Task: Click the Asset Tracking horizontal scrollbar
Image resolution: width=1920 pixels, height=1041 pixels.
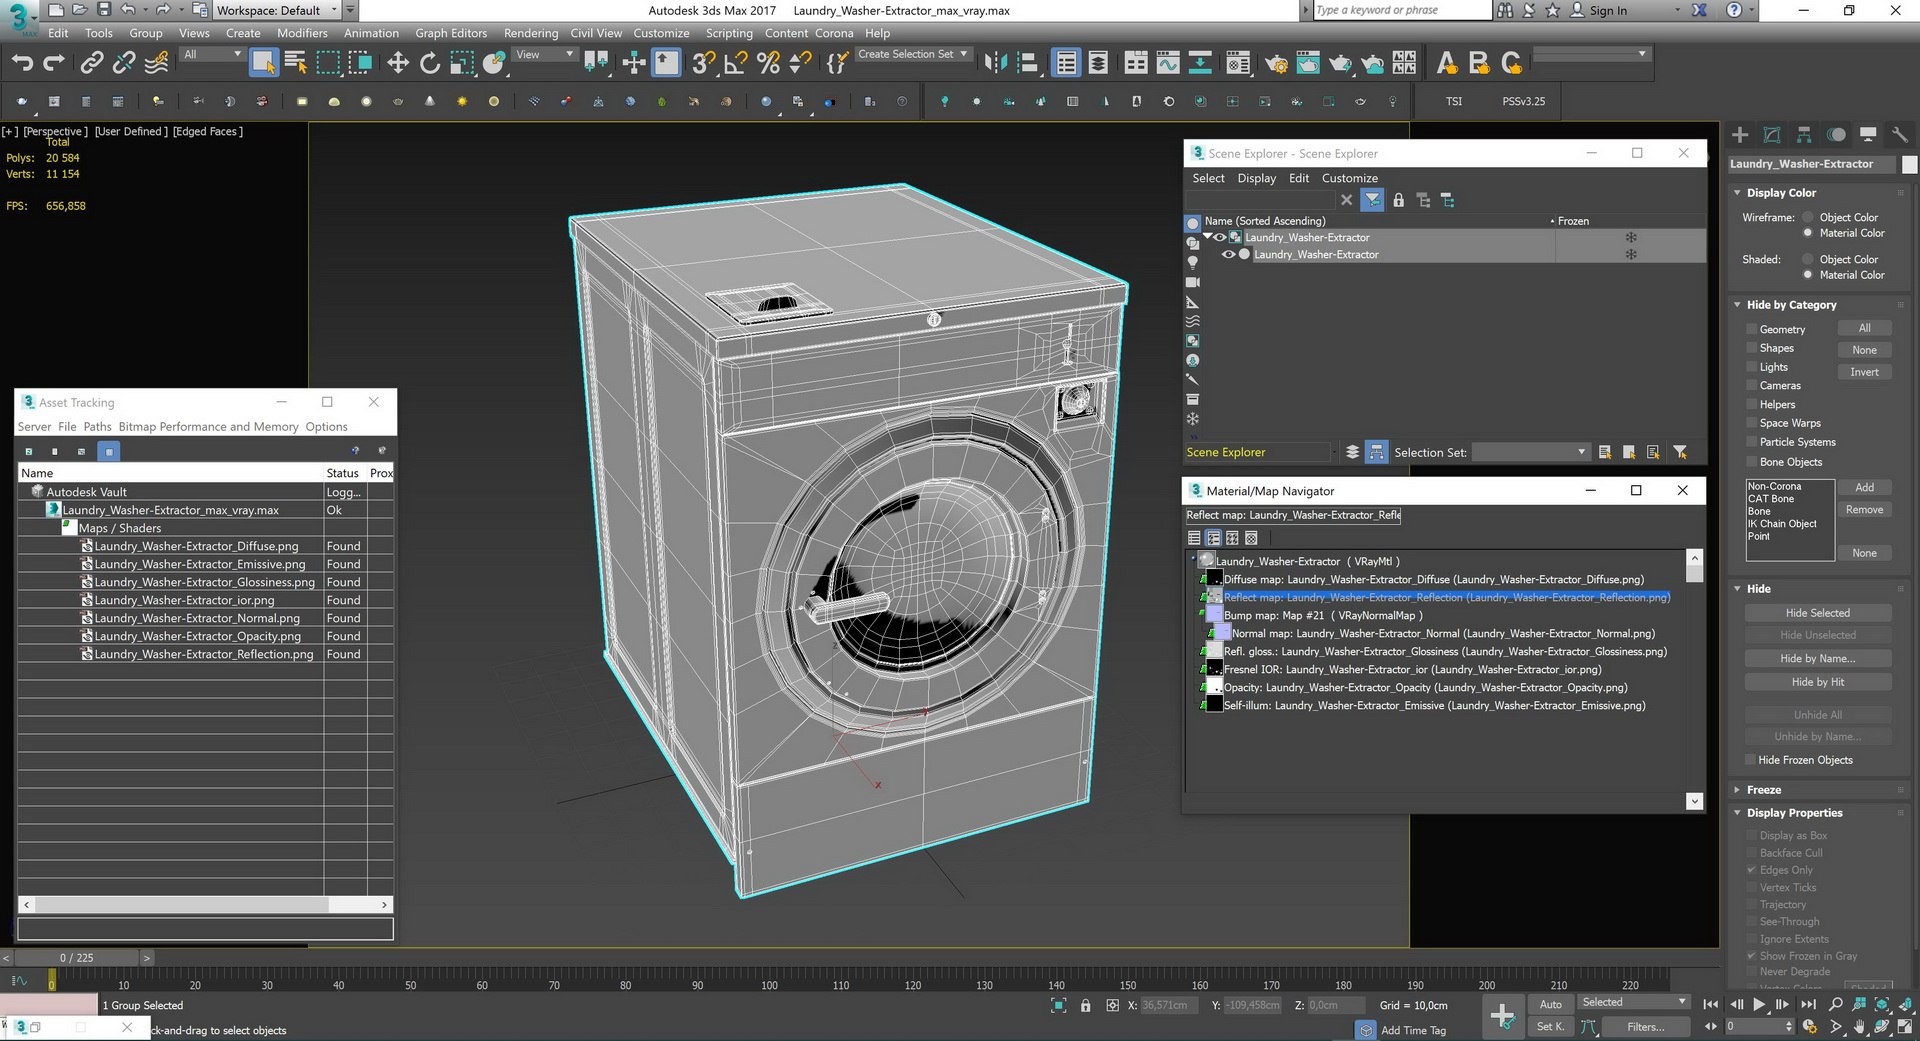Action: tap(205, 904)
